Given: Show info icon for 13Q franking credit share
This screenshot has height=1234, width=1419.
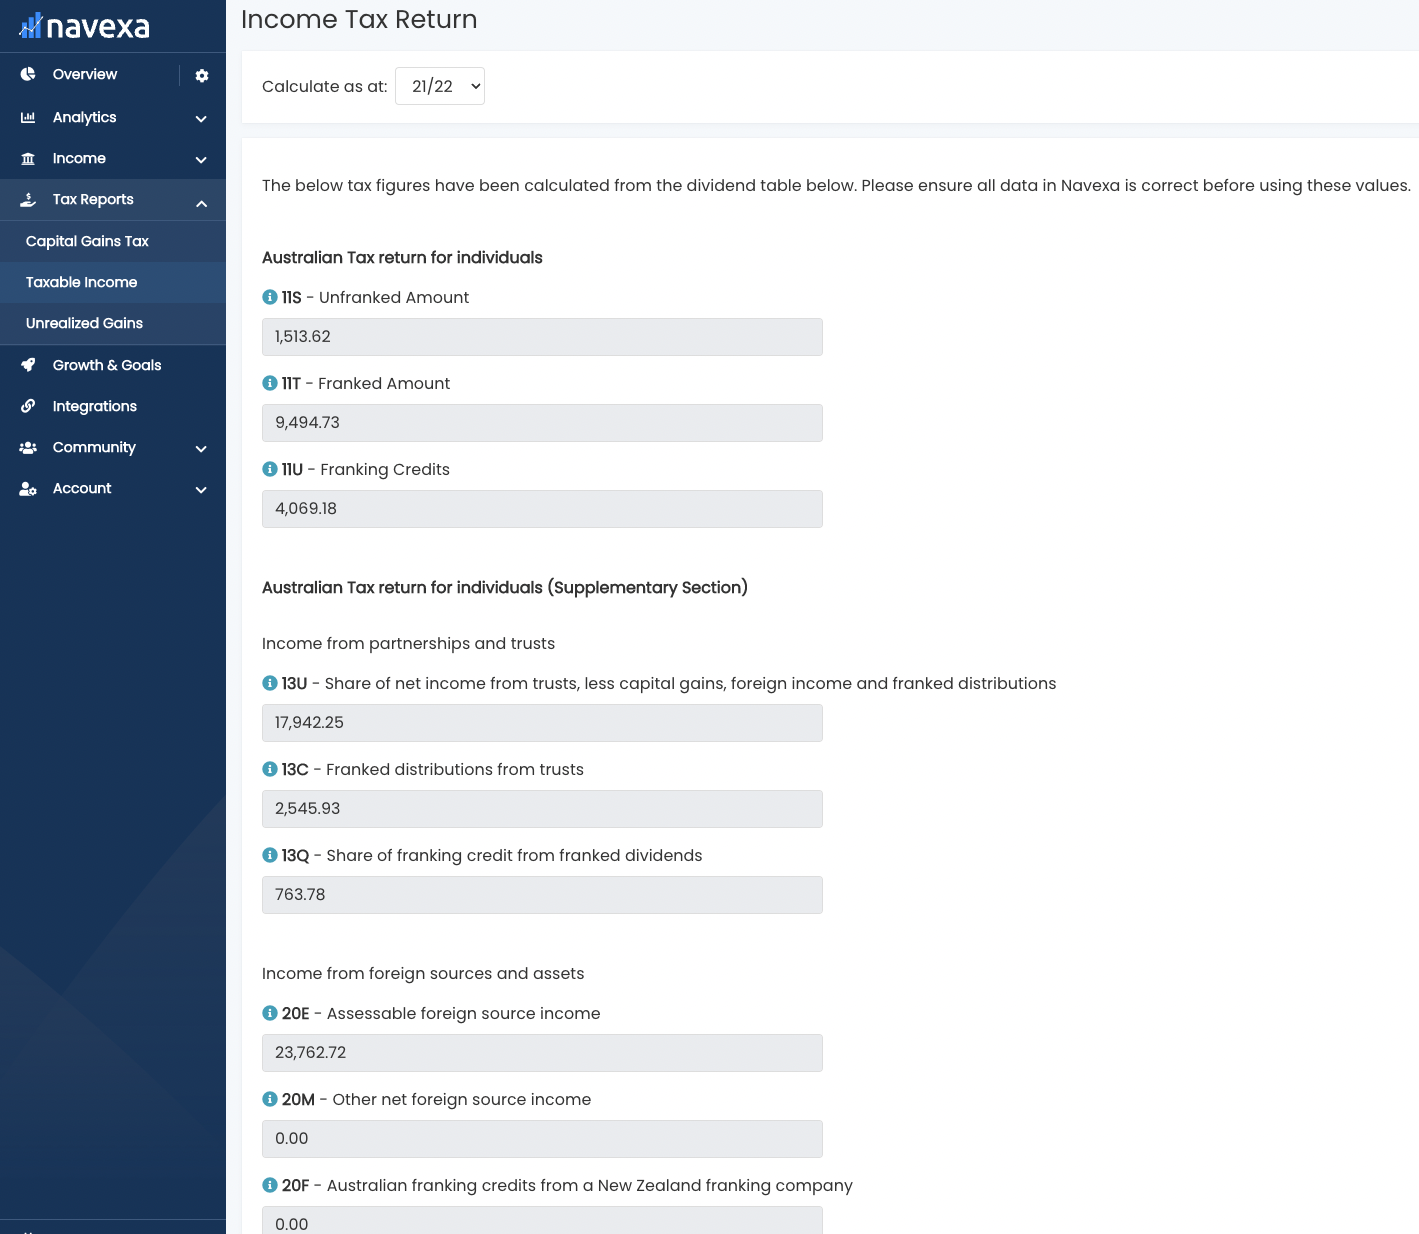Looking at the screenshot, I should pyautogui.click(x=270, y=855).
